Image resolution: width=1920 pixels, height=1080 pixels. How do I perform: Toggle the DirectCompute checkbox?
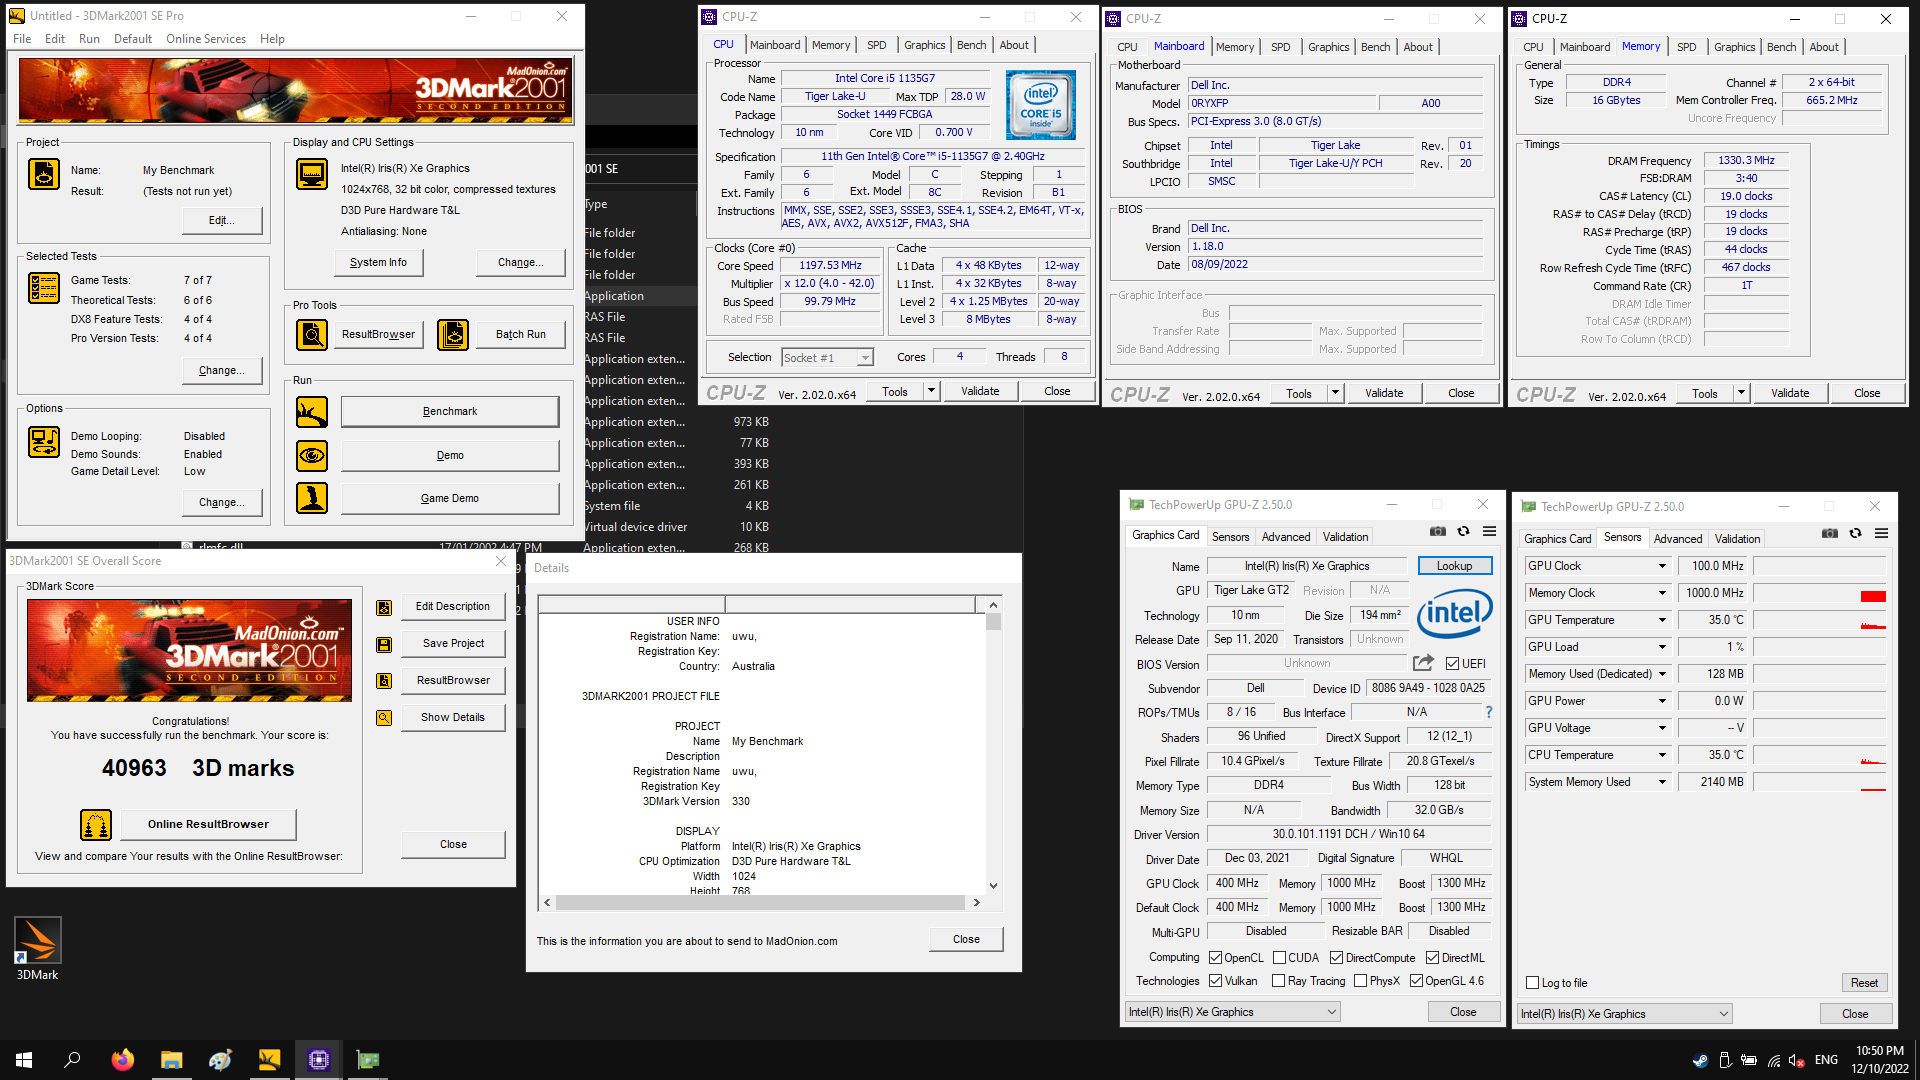1336,958
